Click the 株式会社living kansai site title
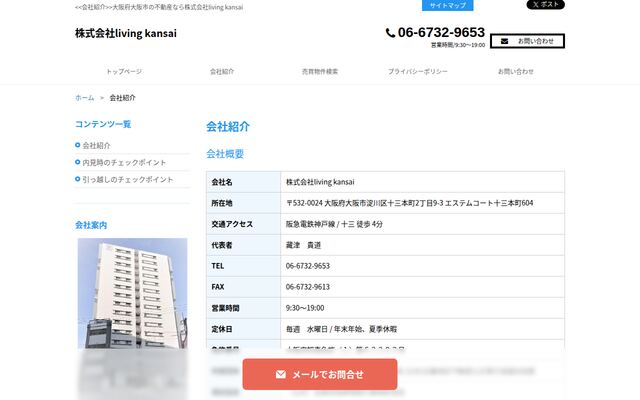Viewport: 640px width, 400px height. (126, 33)
